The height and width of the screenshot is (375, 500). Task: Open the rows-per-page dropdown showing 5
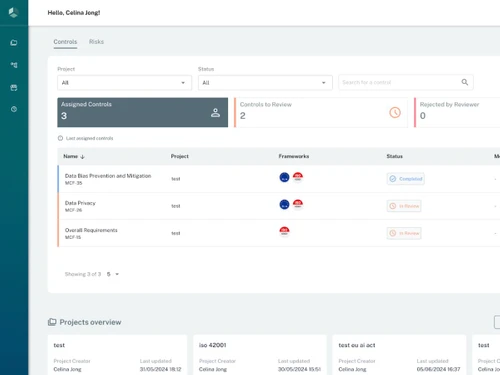[x=113, y=274]
